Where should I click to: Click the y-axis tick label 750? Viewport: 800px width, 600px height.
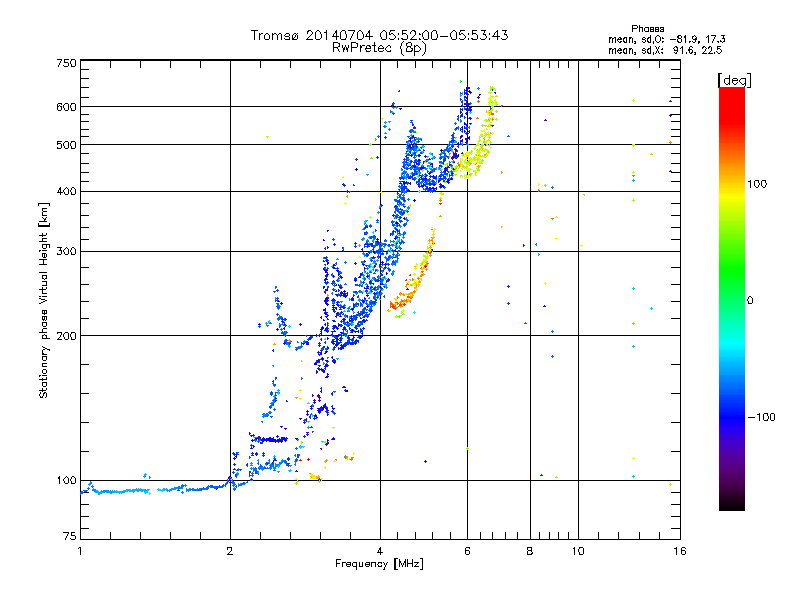coord(67,63)
